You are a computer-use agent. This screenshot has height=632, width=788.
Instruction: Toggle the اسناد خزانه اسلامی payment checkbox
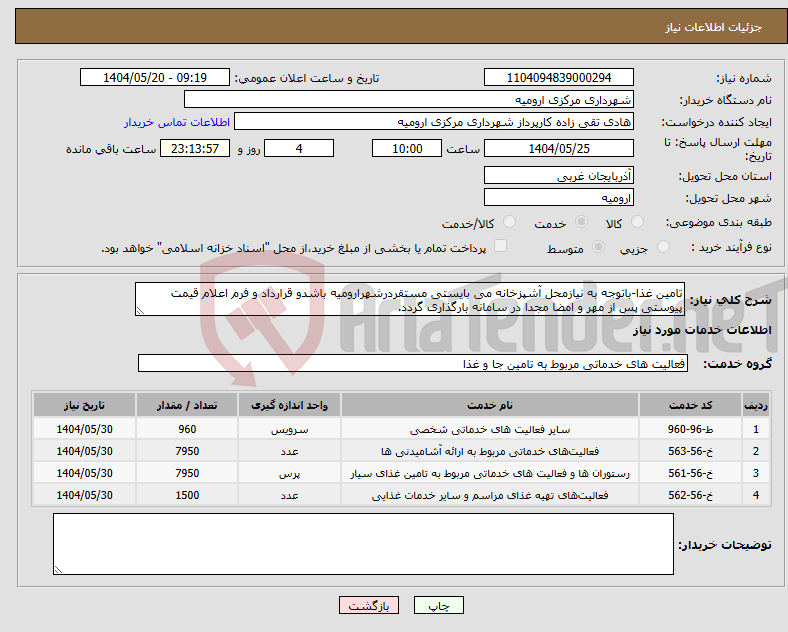pos(501,246)
